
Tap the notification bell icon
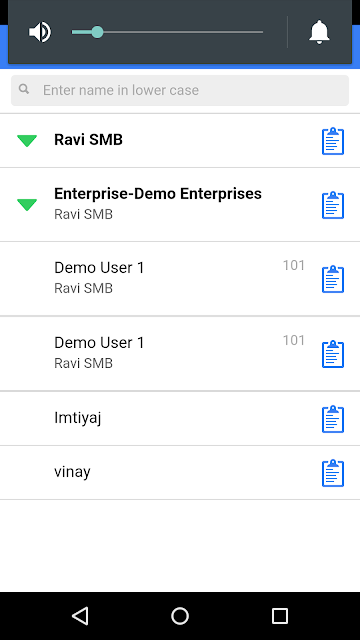(319, 32)
